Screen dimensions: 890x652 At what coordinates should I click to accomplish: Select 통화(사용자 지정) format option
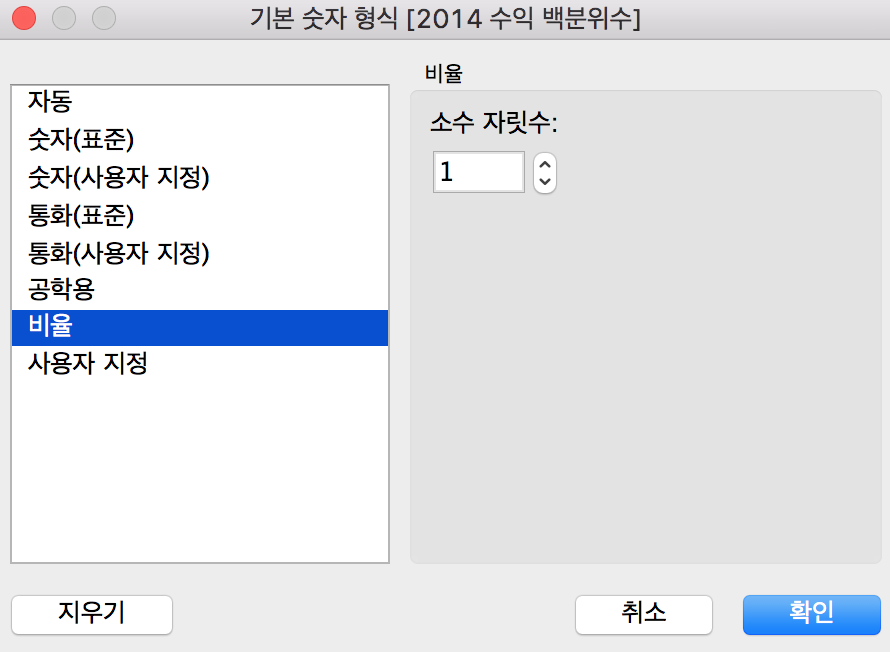click(200, 253)
